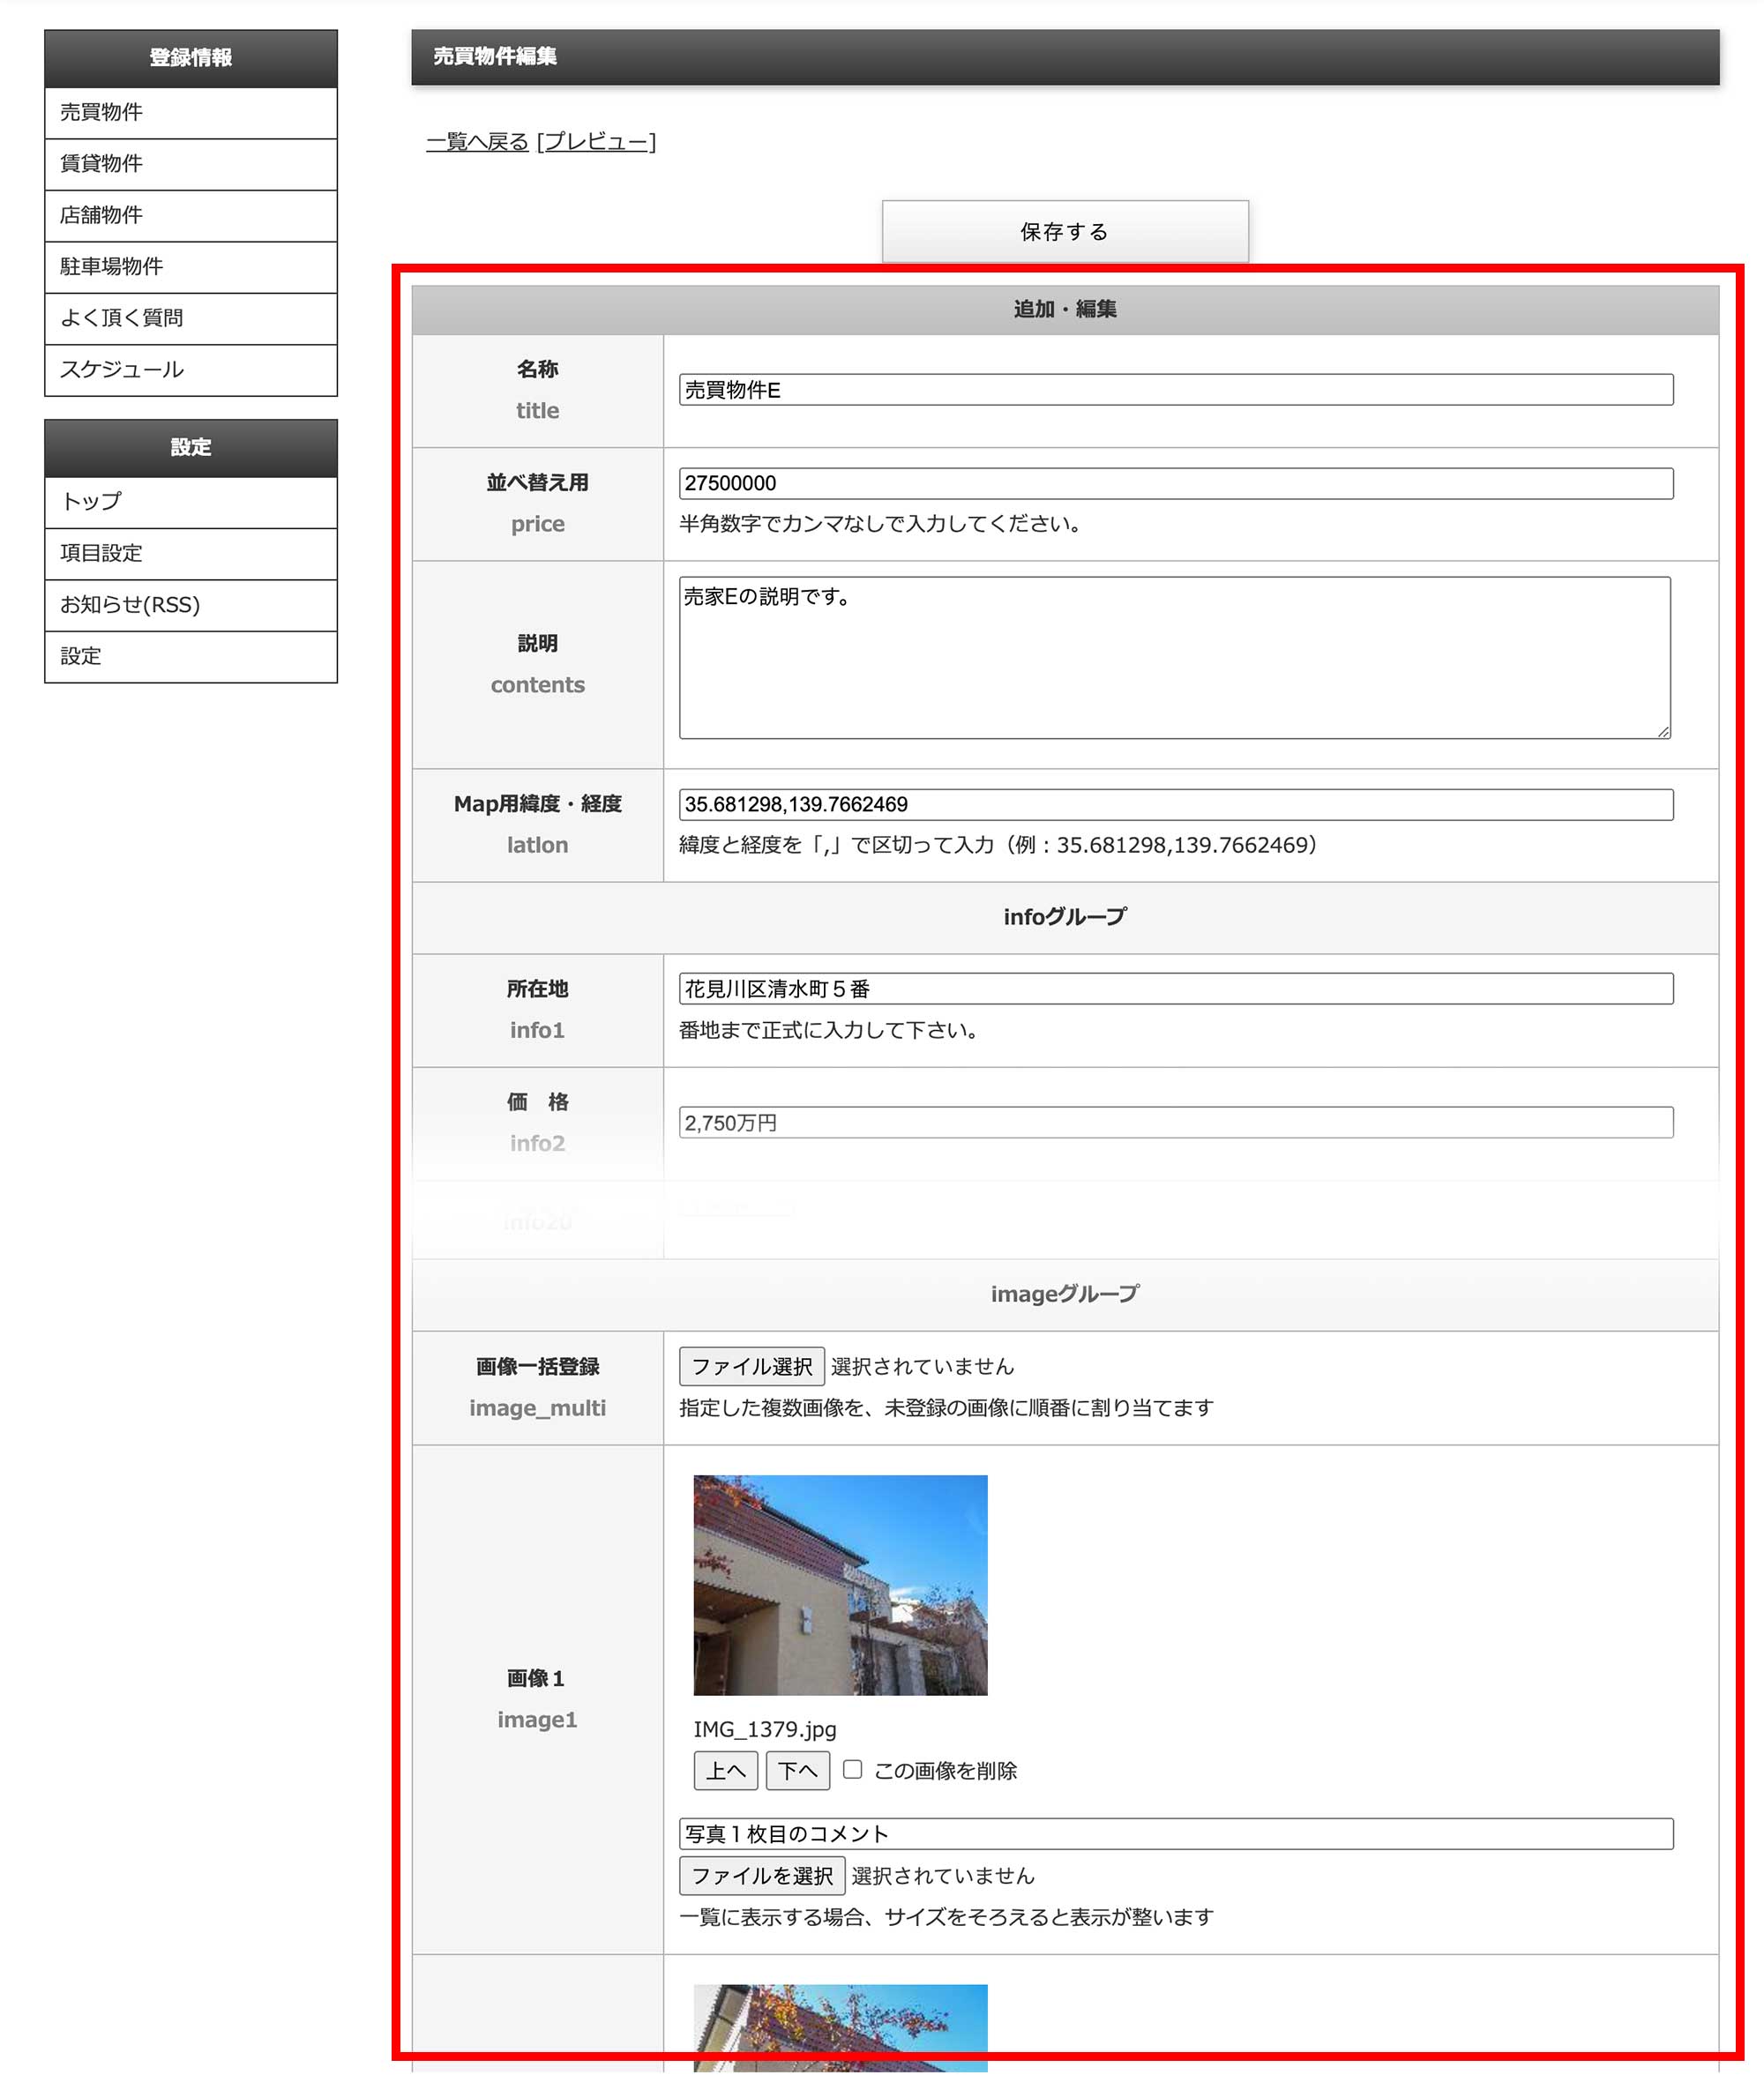Open 賃貸物件 in the sidebar
Image resolution: width=1764 pixels, height=2075 pixels.
[x=190, y=165]
